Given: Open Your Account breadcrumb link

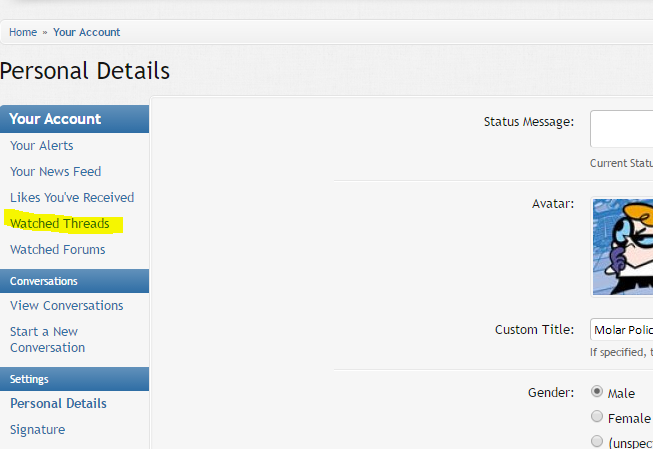Looking at the screenshot, I should click(86, 32).
